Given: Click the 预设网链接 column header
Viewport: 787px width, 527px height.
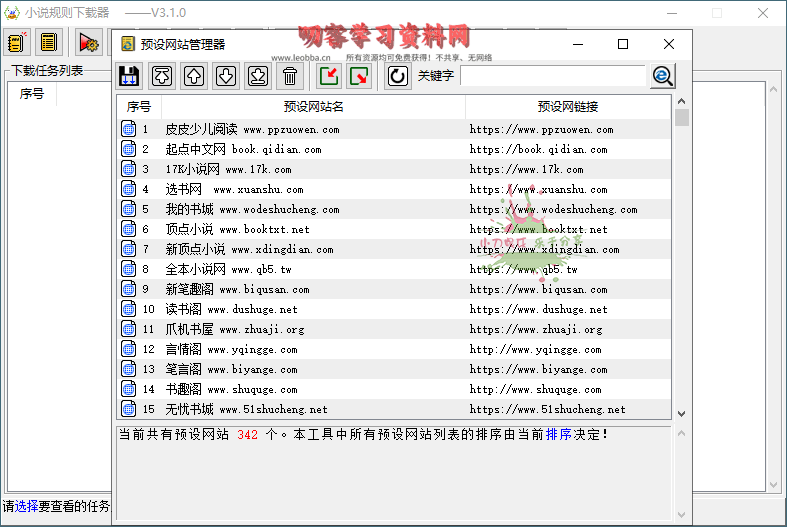Looking at the screenshot, I should pos(568,106).
